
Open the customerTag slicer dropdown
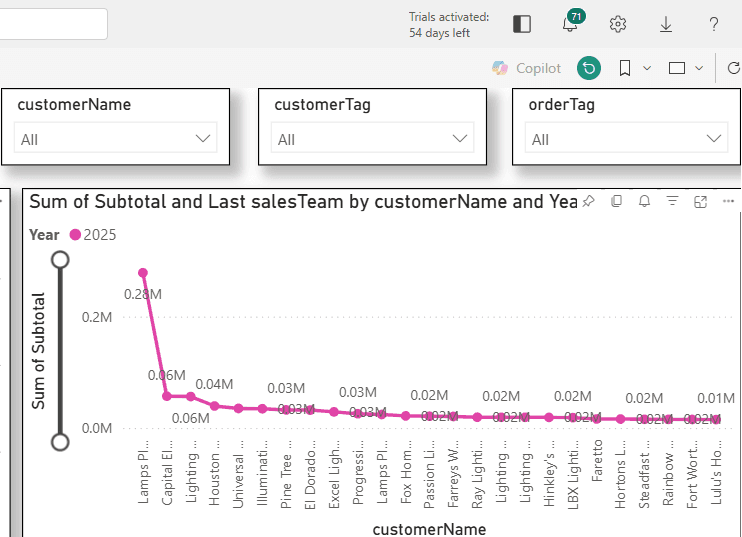point(372,138)
